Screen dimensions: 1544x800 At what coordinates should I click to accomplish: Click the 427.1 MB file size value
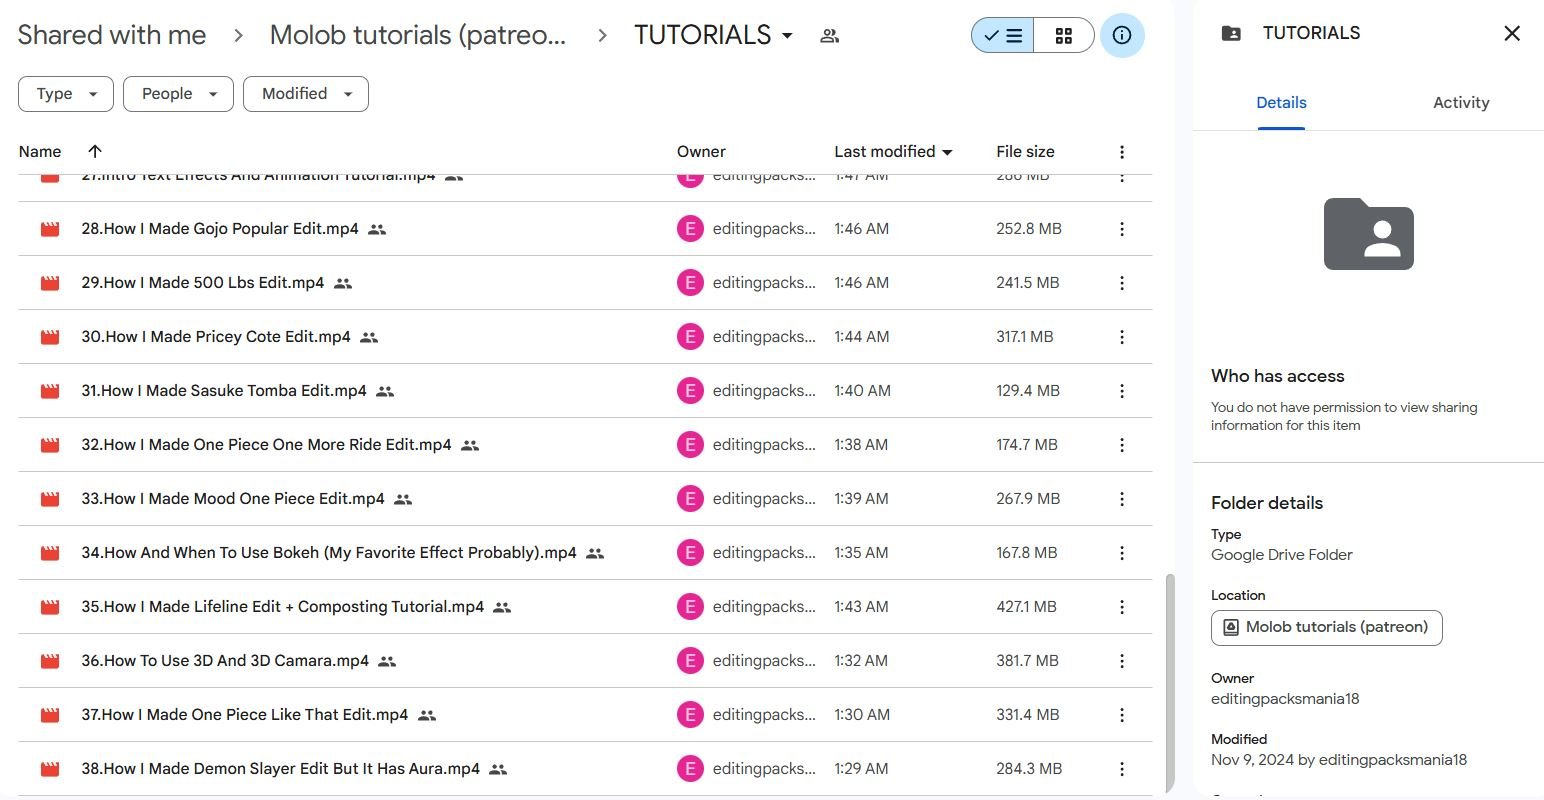coord(1026,607)
